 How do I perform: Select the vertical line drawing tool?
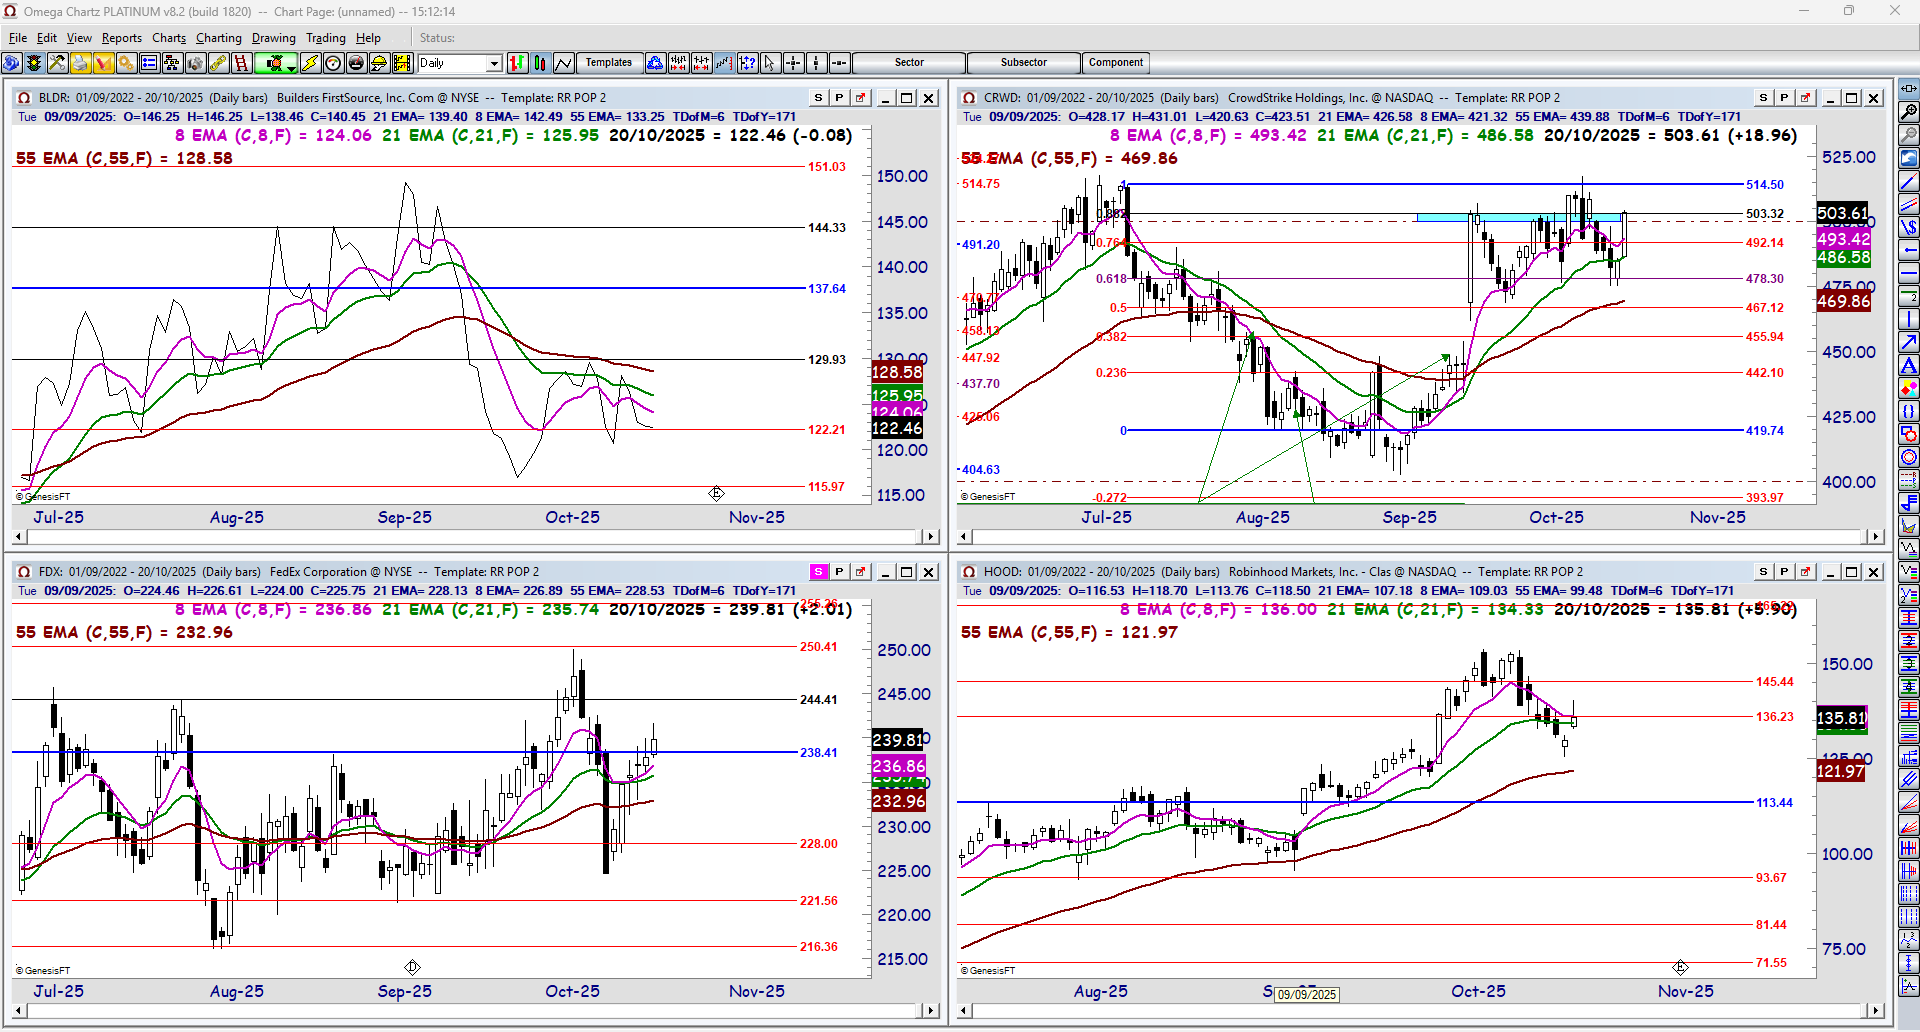tap(1909, 319)
